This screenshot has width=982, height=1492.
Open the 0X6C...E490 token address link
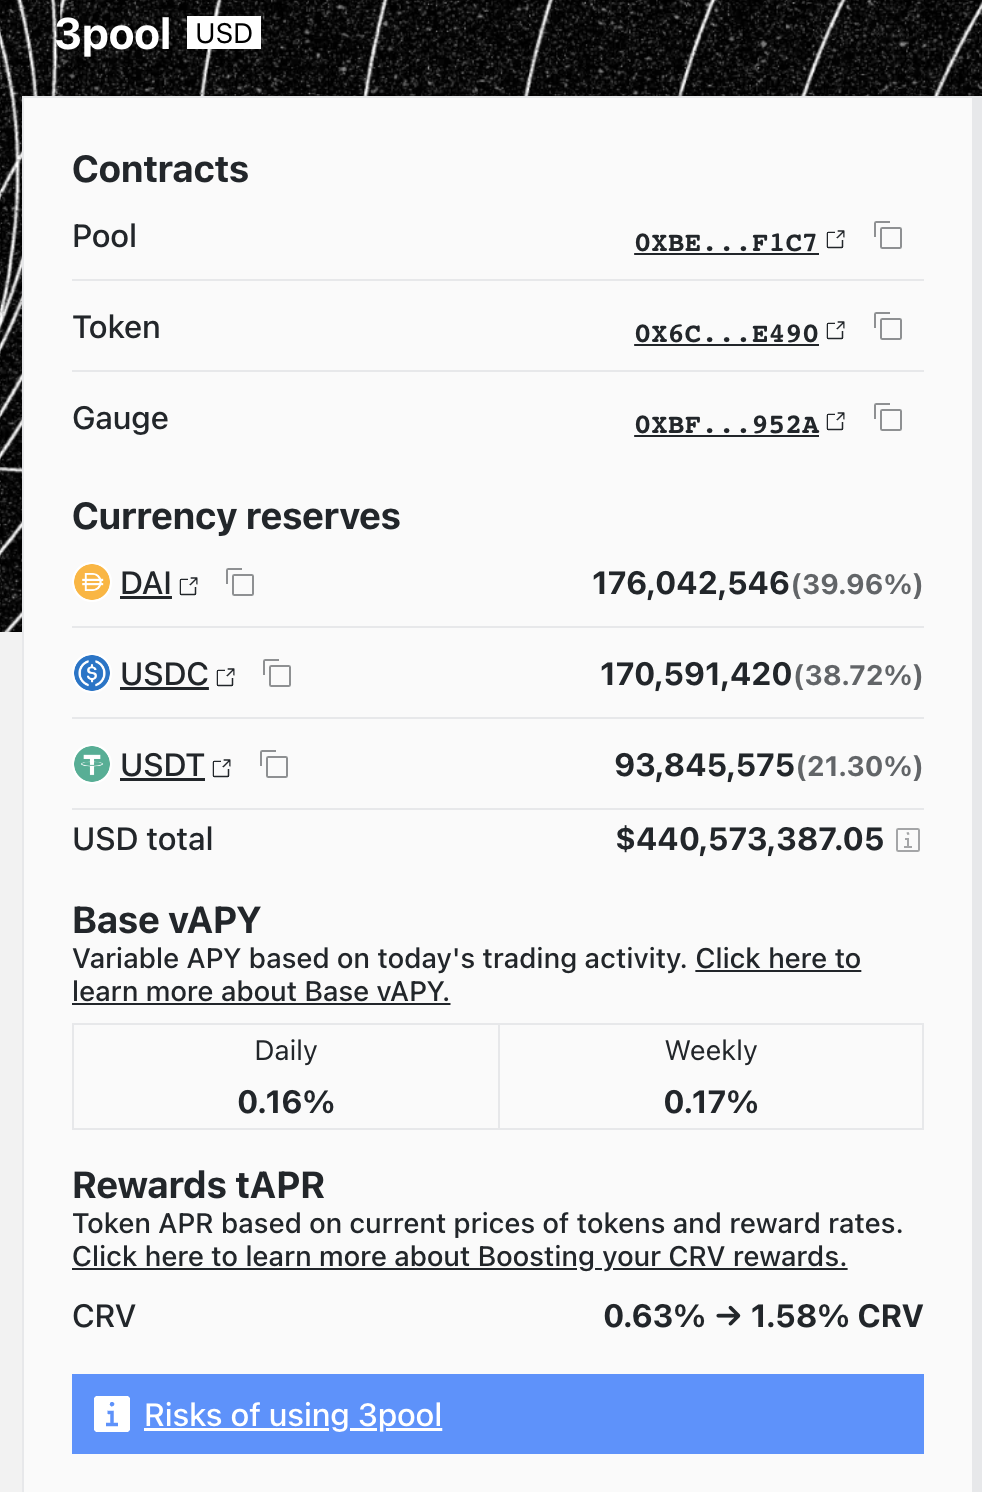[726, 334]
